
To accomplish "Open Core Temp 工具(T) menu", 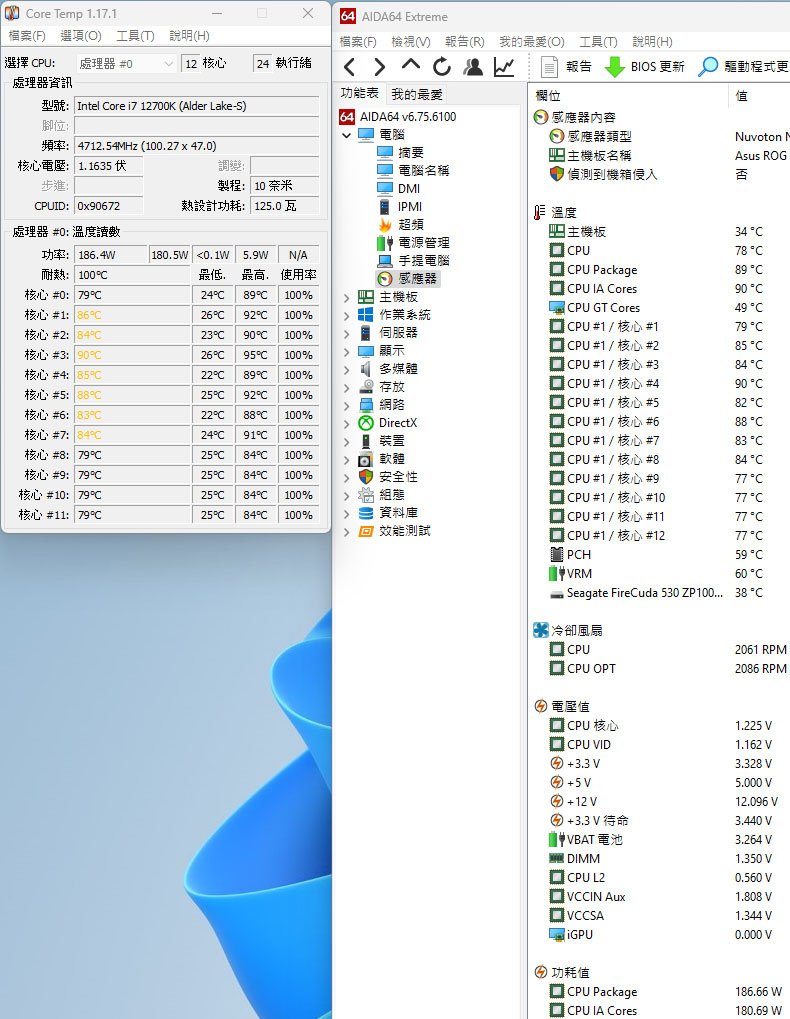I will [x=135, y=36].
